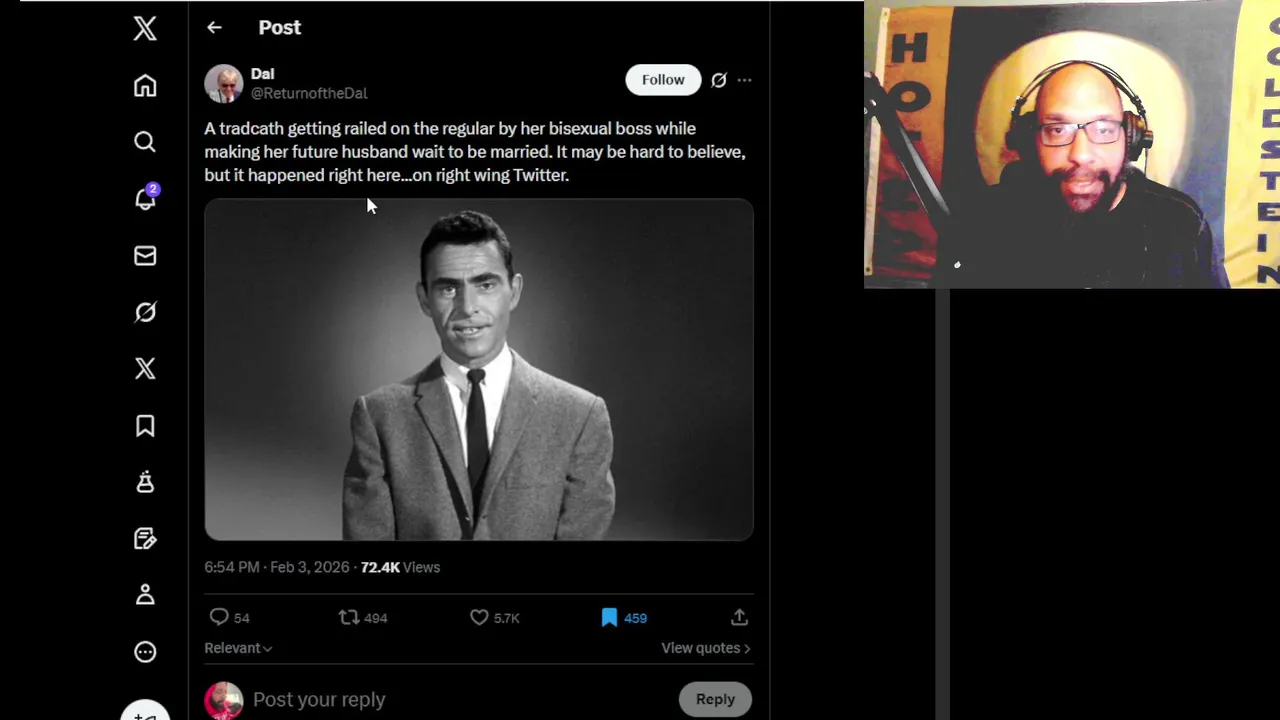The image size is (1280, 720).
Task: Open the Profile person icon
Action: [x=145, y=595]
